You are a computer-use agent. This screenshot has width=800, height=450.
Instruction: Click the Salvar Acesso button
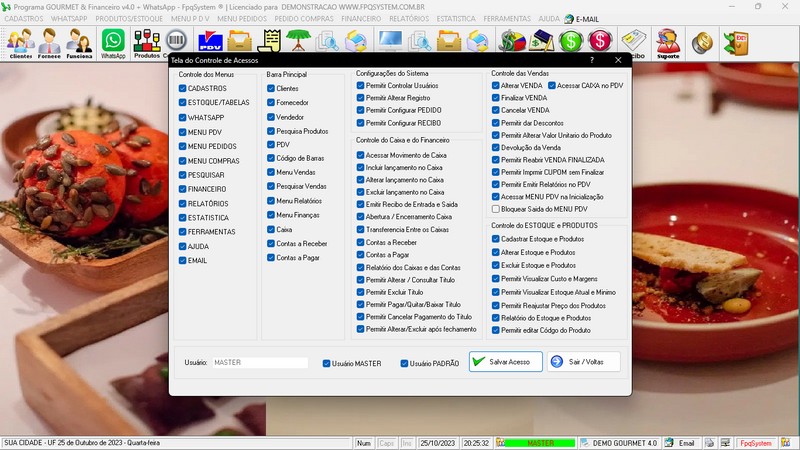click(x=506, y=362)
